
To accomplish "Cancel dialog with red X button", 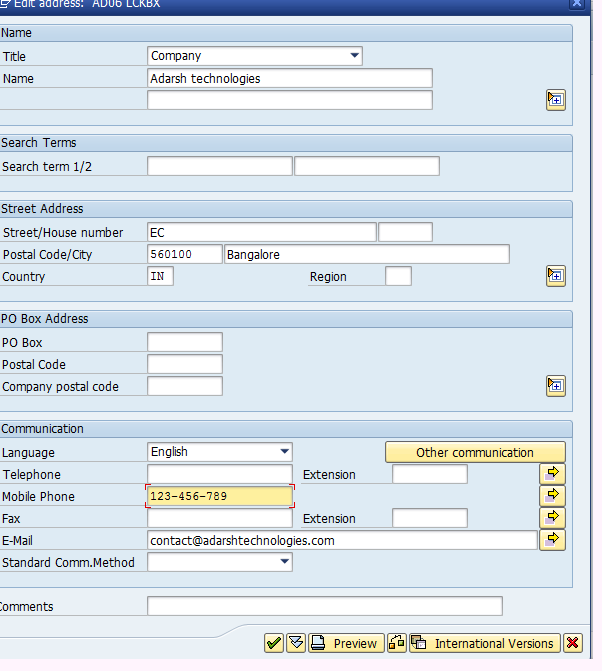I will (x=572, y=643).
